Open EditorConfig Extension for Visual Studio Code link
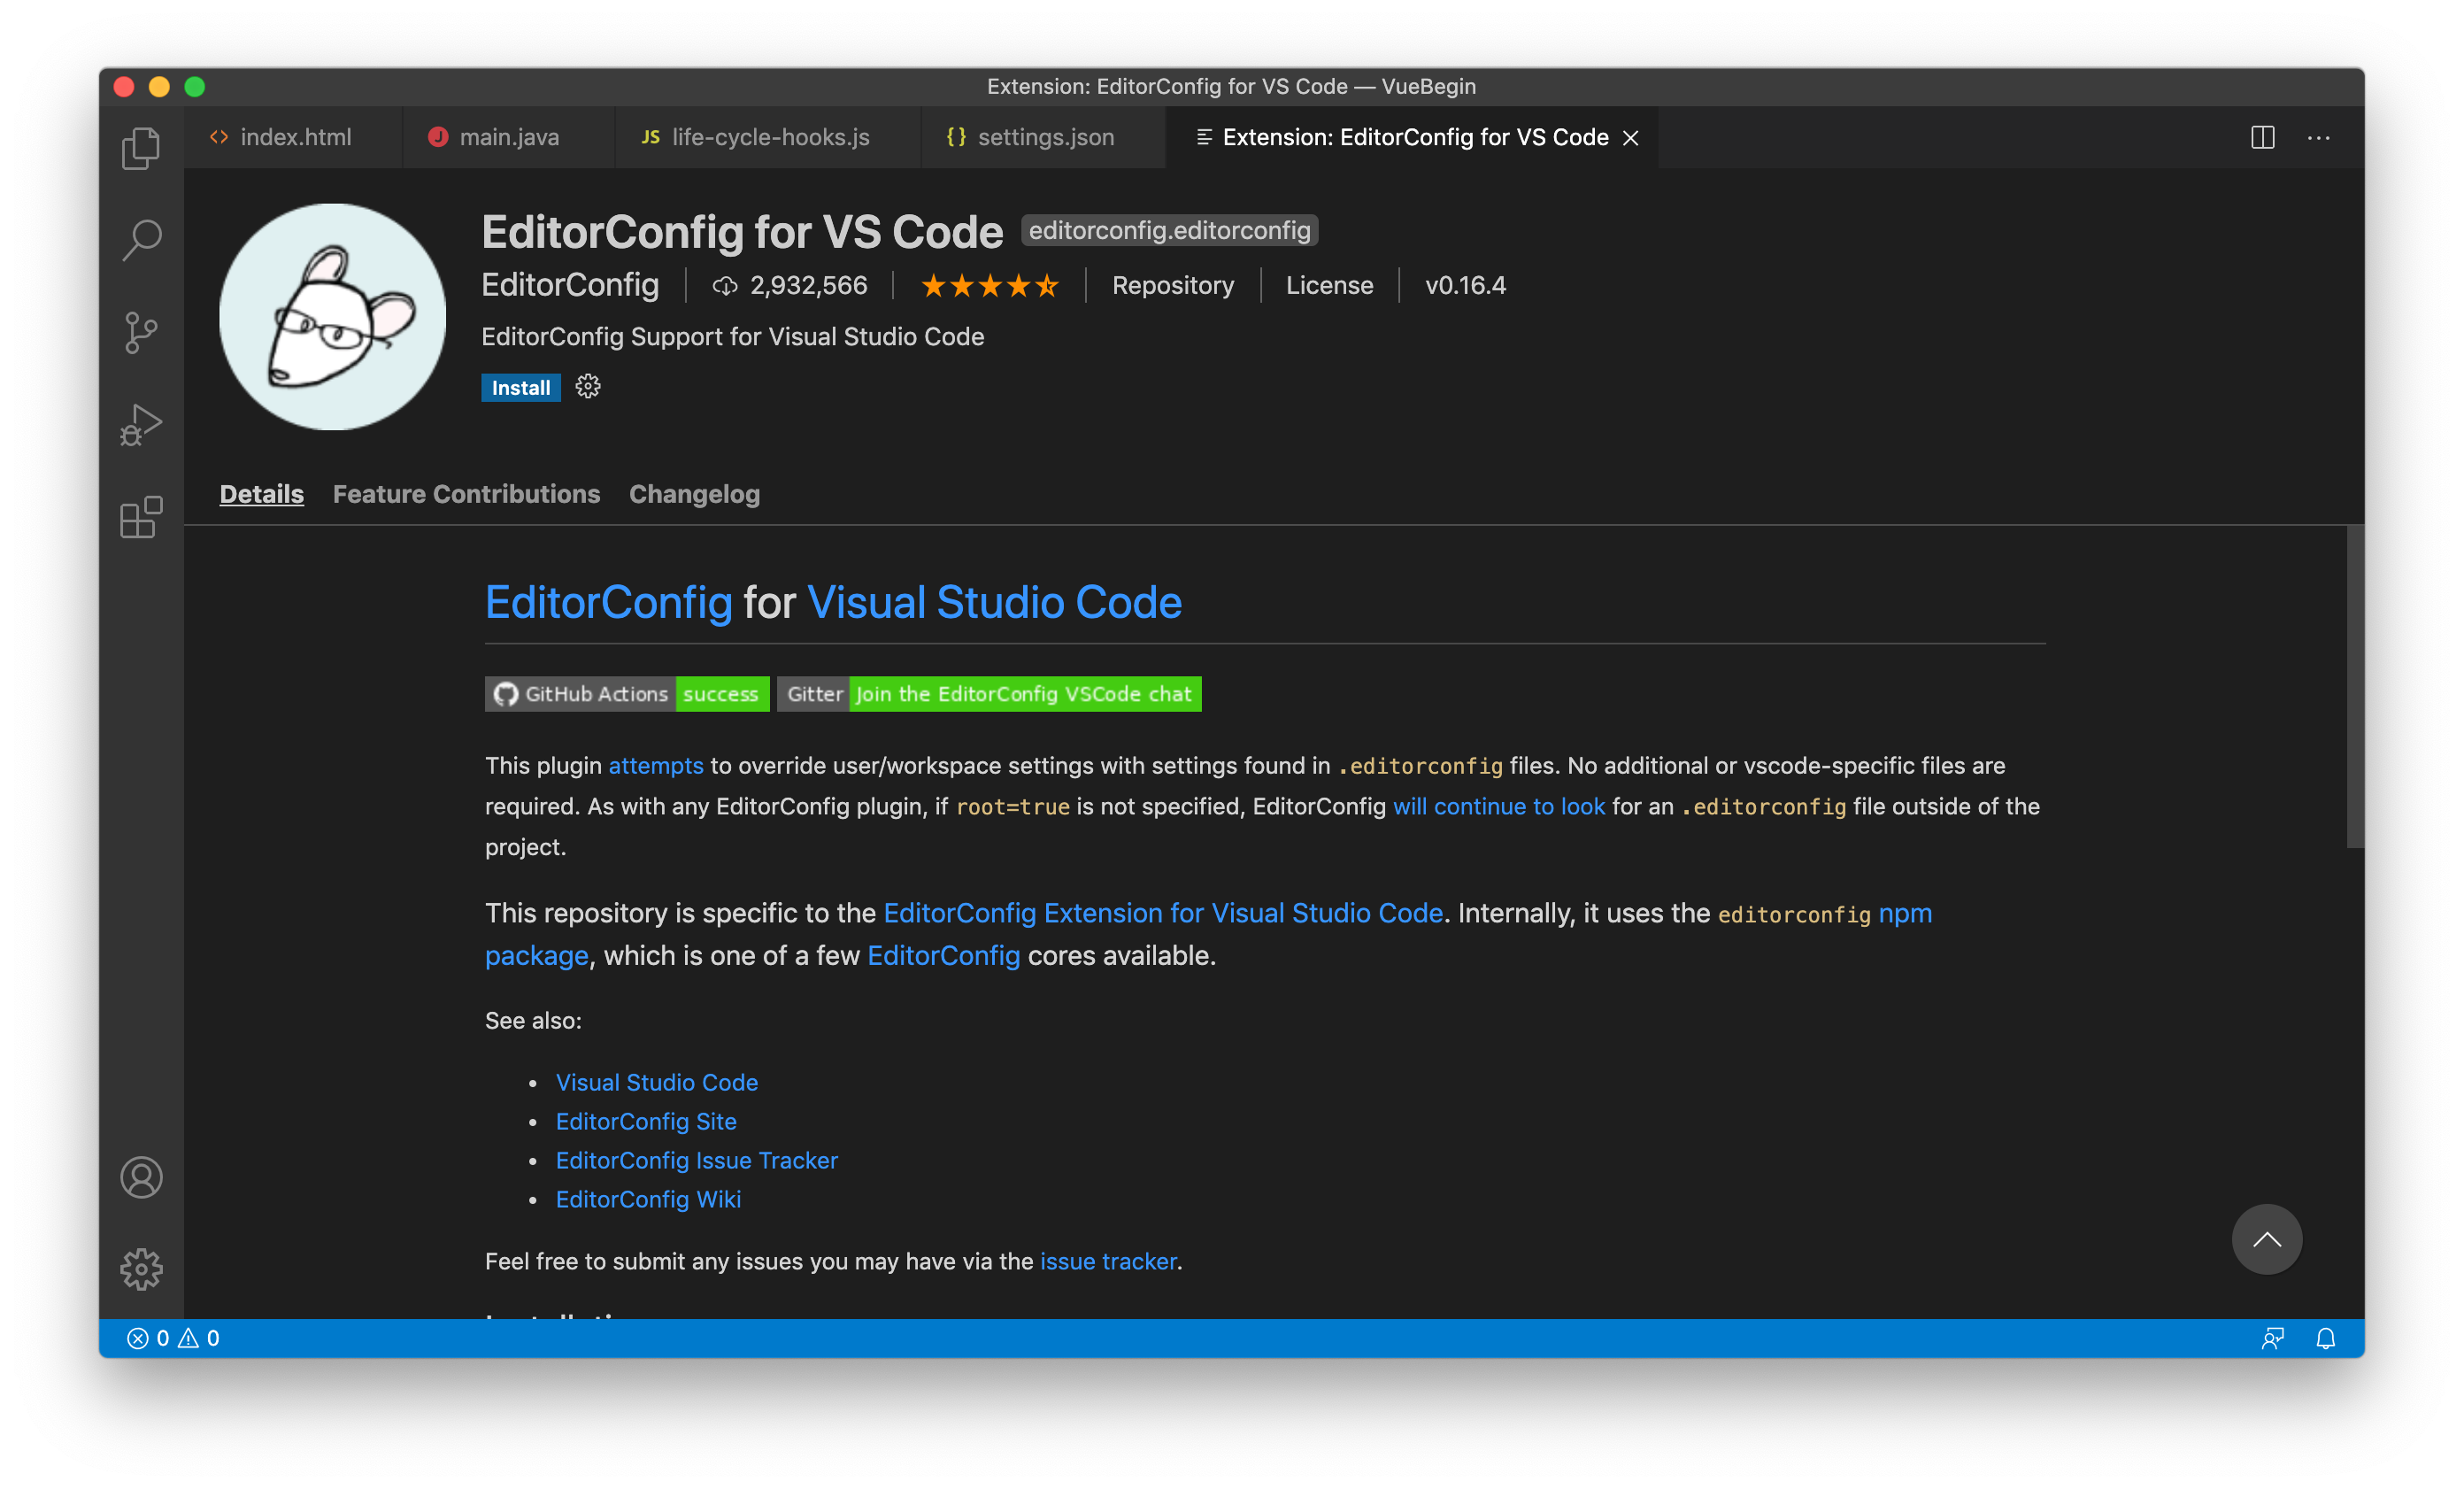 (x=1163, y=913)
